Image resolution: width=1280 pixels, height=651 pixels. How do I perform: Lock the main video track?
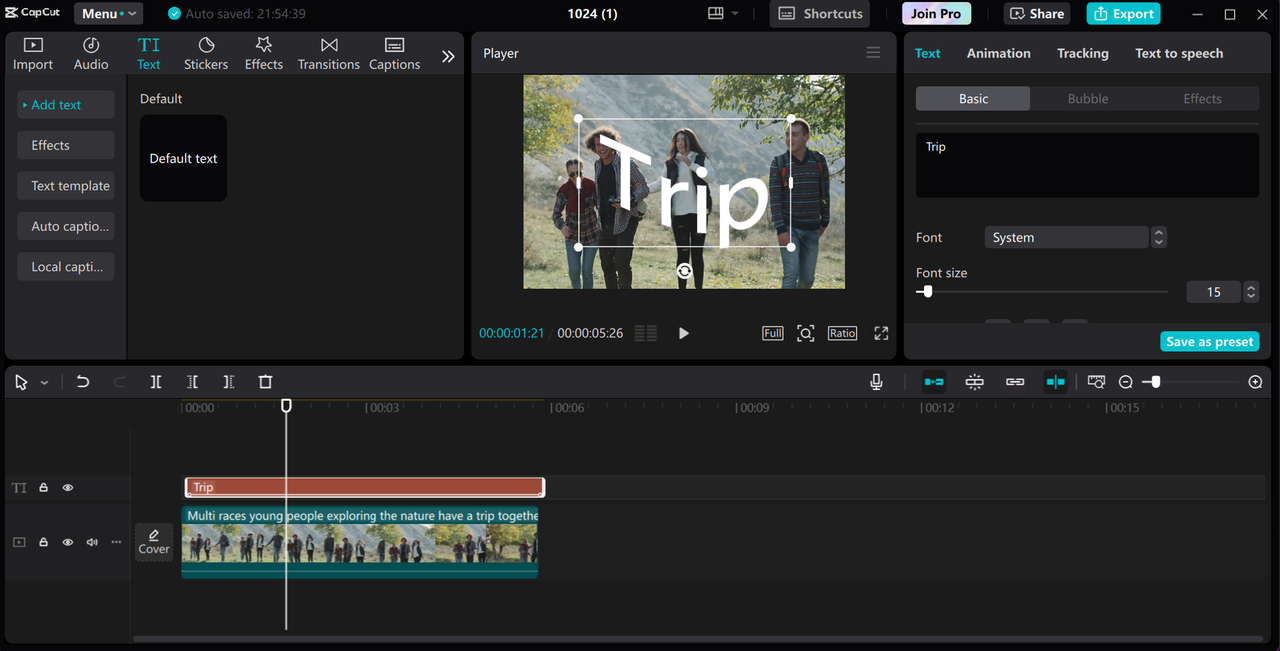point(44,542)
